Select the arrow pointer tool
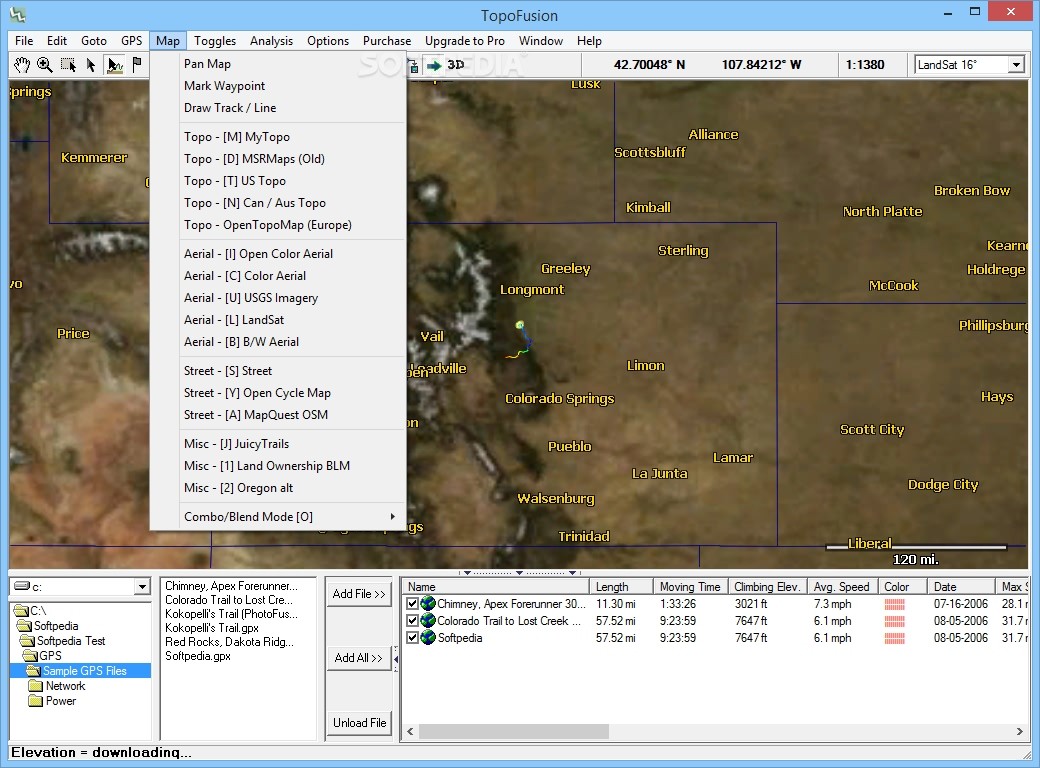This screenshot has width=1040, height=768. click(x=91, y=64)
